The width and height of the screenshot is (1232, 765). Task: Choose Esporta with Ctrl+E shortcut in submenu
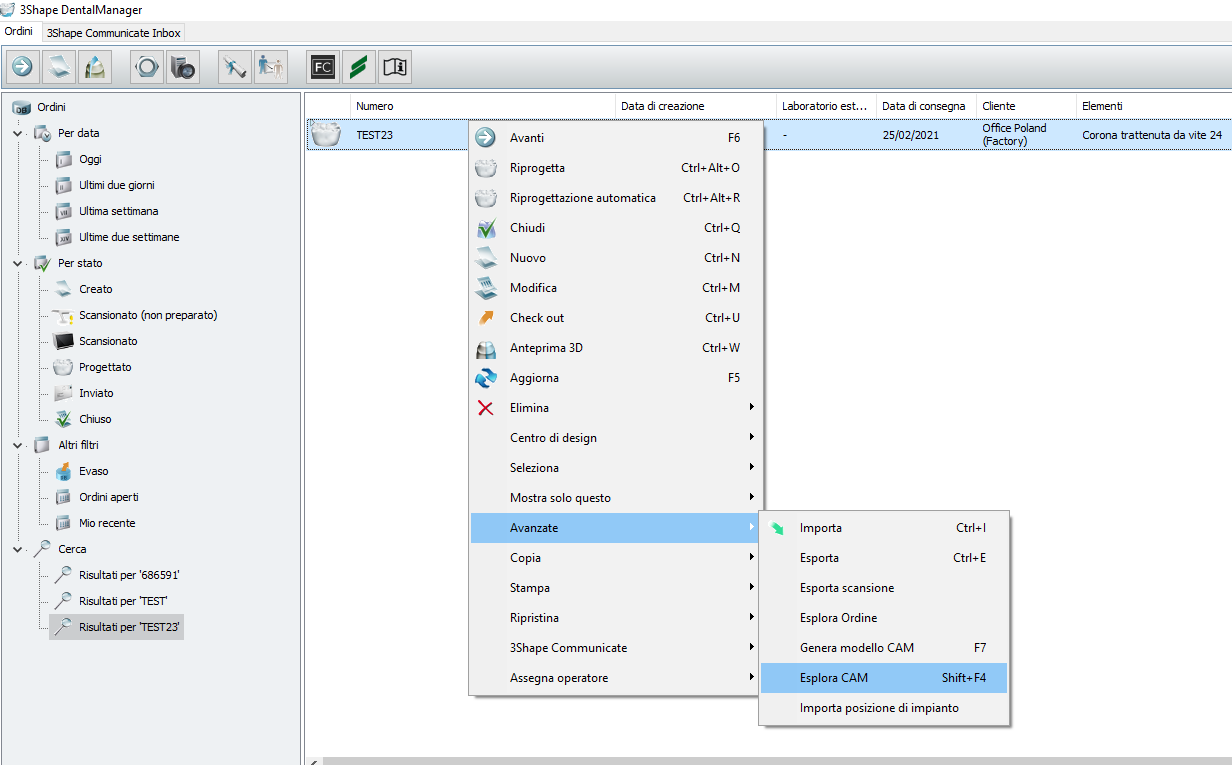[884, 558]
